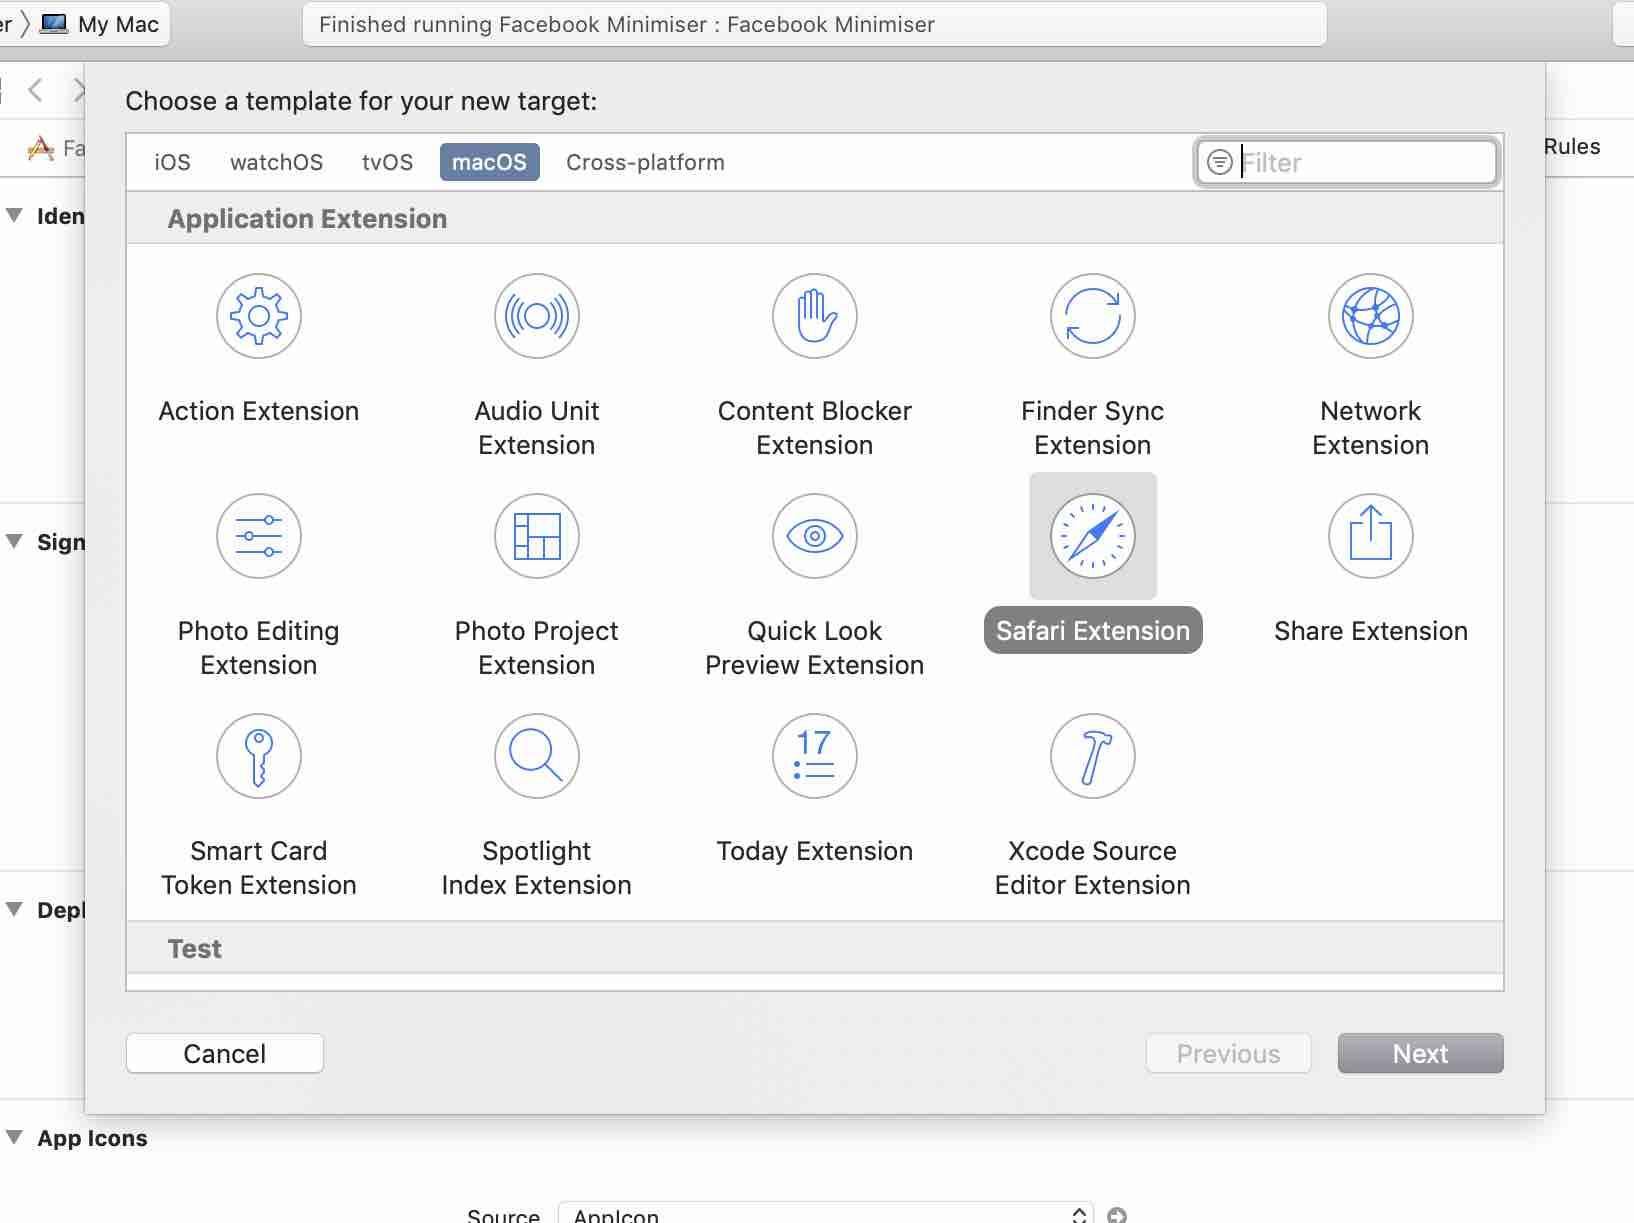The height and width of the screenshot is (1223, 1634).
Task: Click the My Mac laptop icon
Action: click(x=54, y=24)
